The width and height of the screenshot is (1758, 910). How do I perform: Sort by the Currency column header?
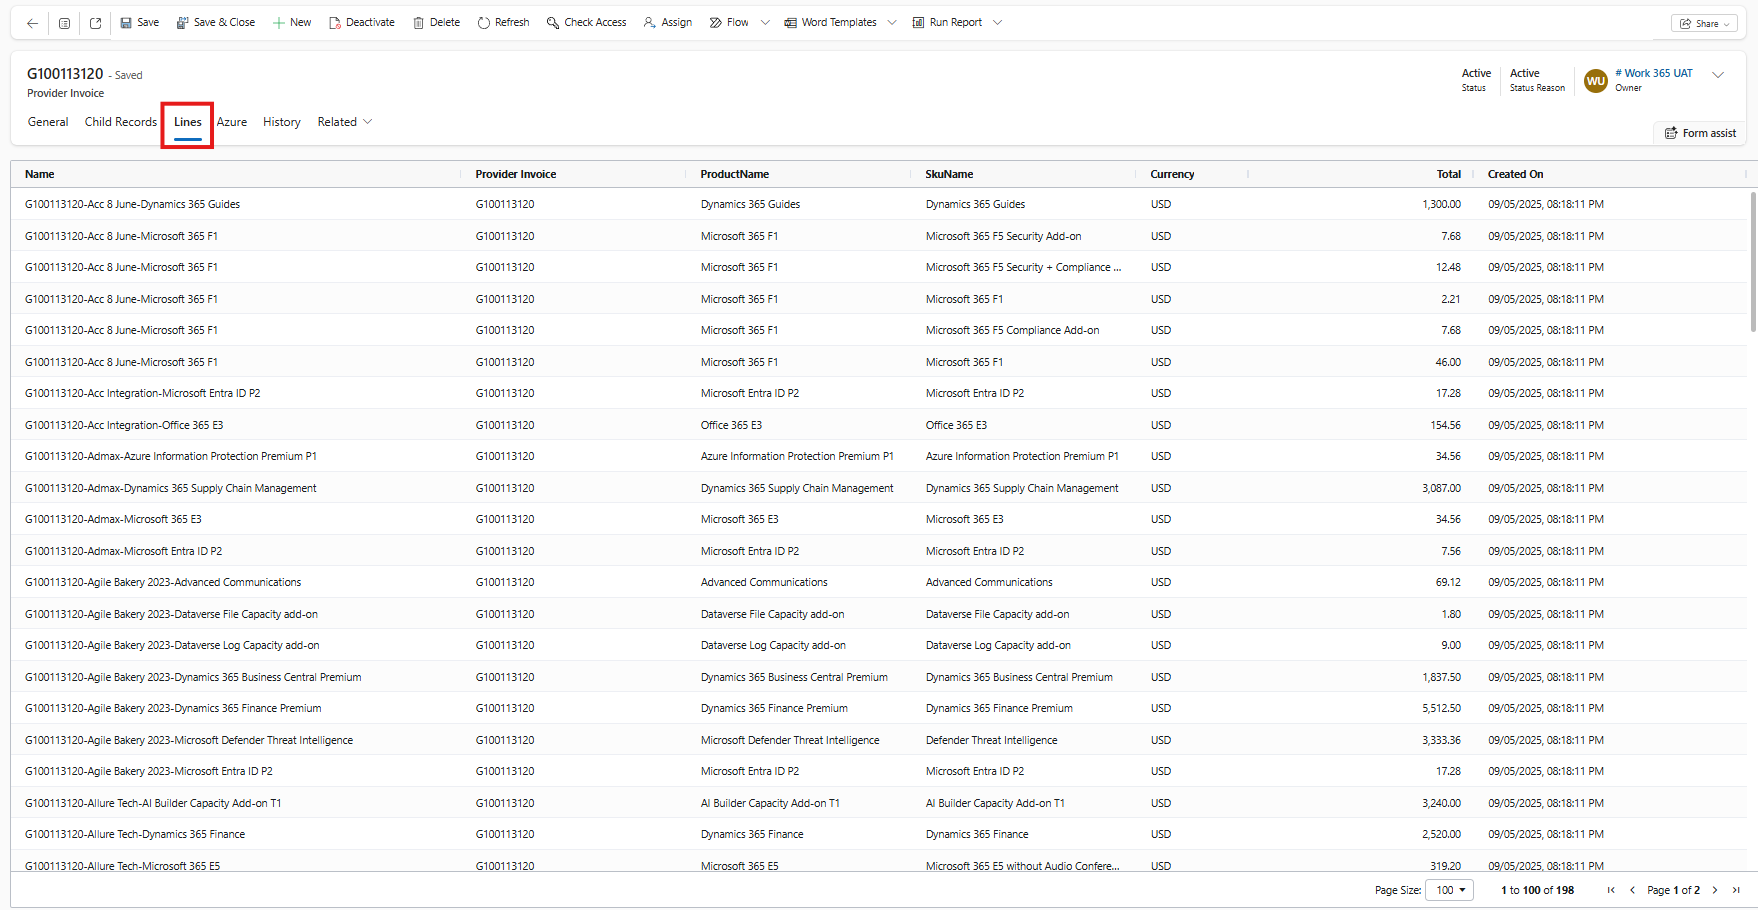pyautogui.click(x=1172, y=174)
